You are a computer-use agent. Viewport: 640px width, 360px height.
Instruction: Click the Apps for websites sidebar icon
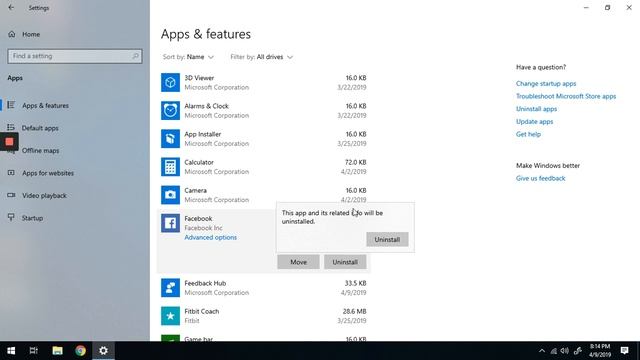(x=11, y=173)
